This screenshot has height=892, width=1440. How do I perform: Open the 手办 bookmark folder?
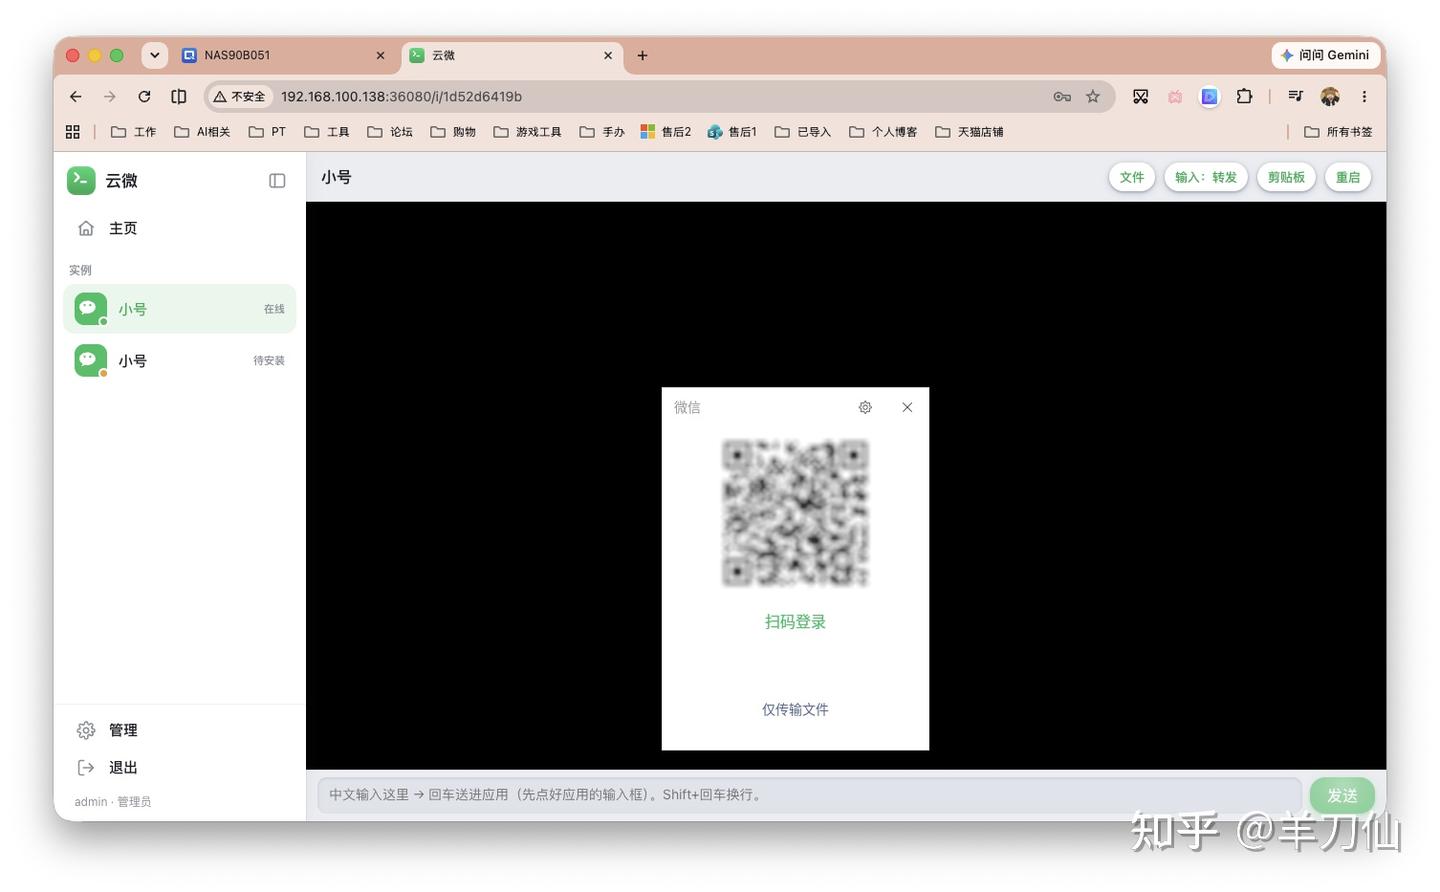[602, 132]
